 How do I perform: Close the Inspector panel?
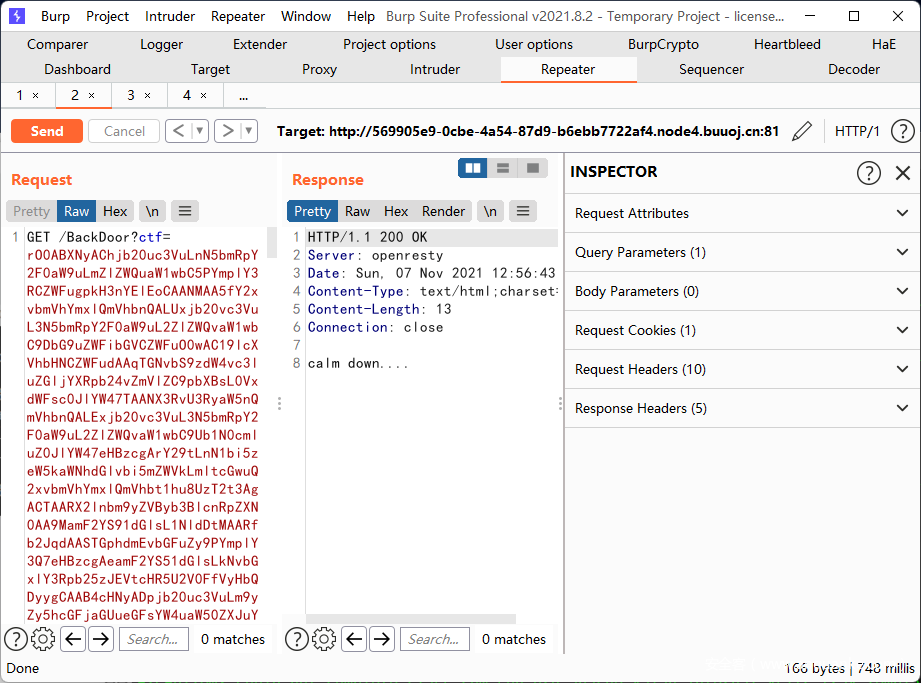[903, 173]
